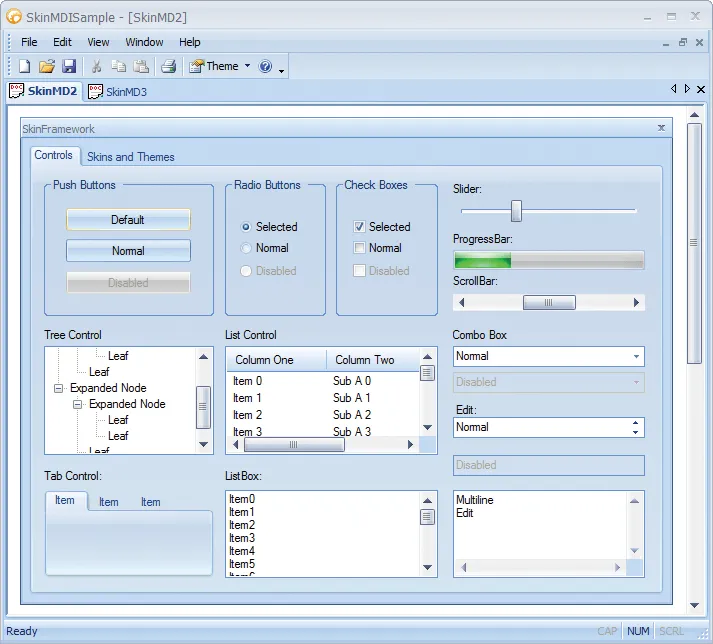Viewport: 713px width, 644px height.
Task: Click the ScrollBar sample right arrow
Action: click(x=636, y=302)
